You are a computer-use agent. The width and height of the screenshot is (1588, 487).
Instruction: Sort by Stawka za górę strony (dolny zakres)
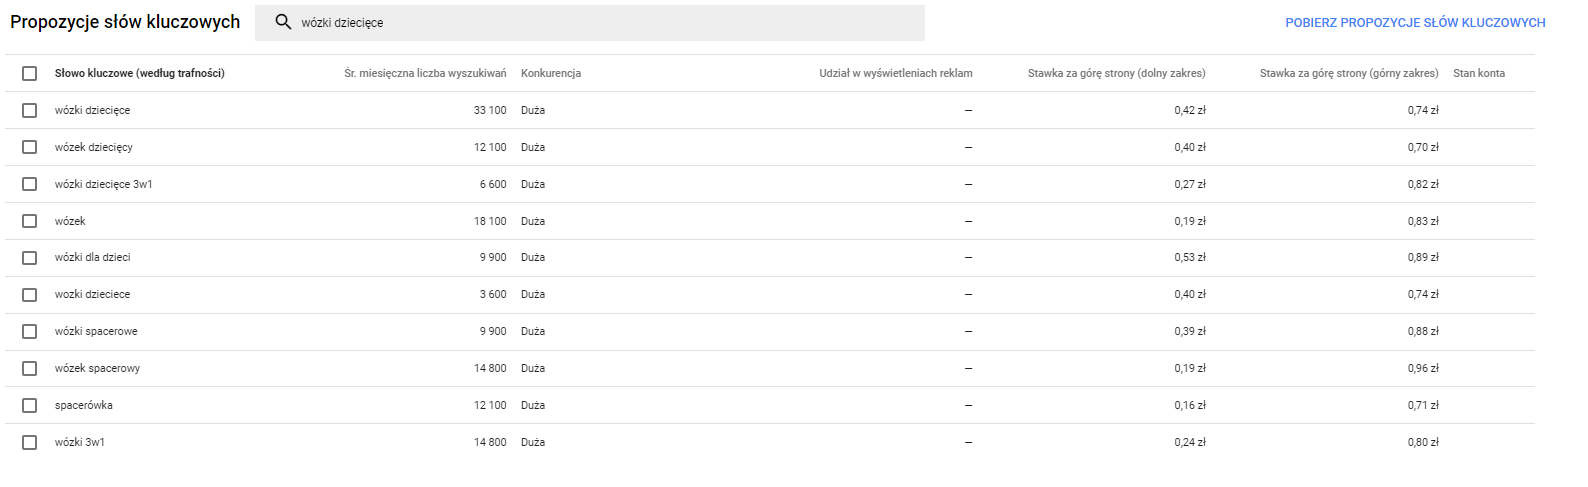[1117, 73]
